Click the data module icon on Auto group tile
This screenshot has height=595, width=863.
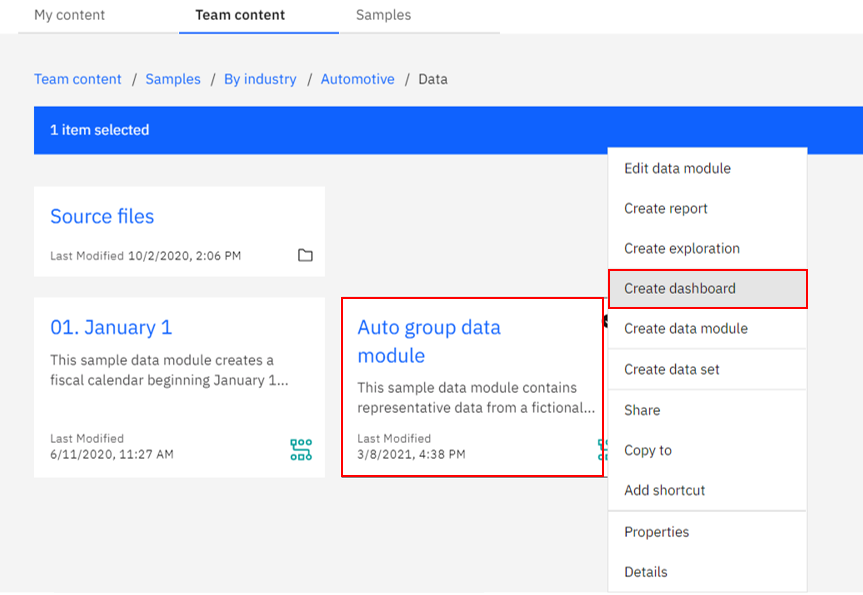click(601, 447)
